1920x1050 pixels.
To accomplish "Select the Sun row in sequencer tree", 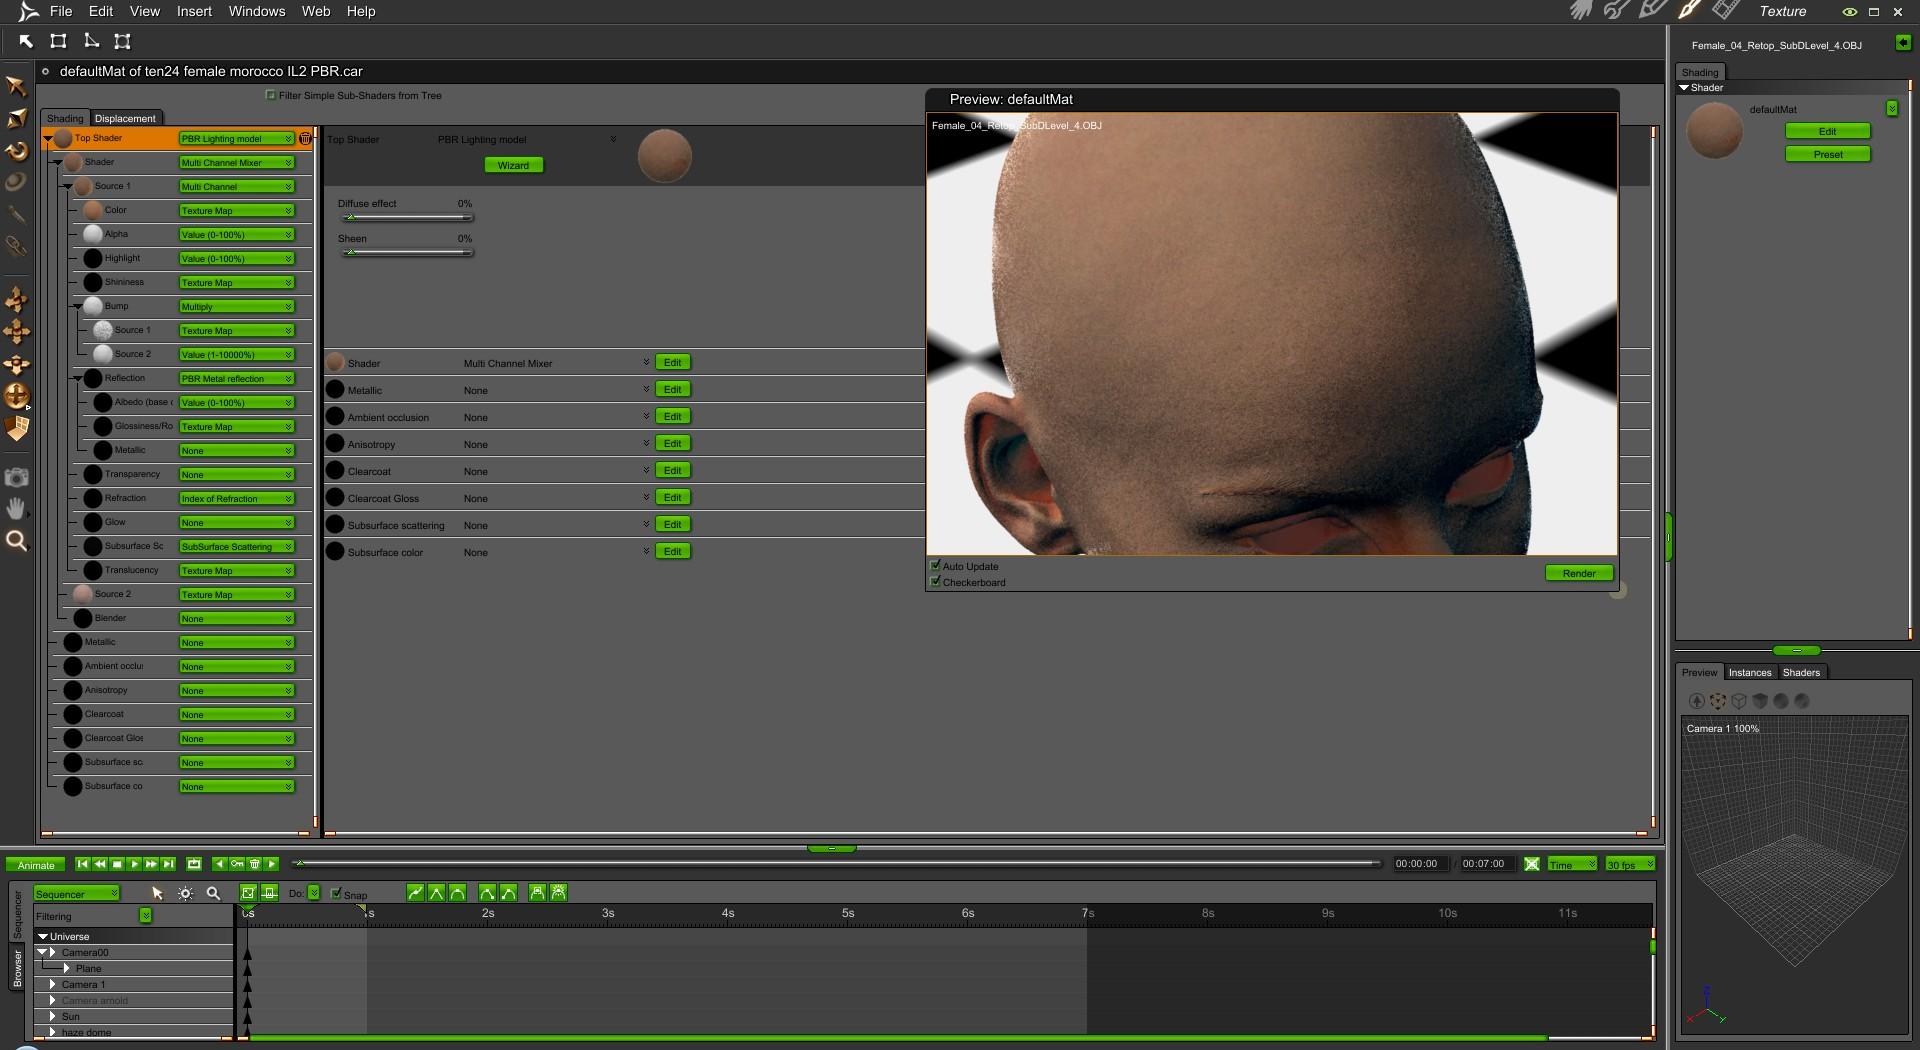I will pyautogui.click(x=134, y=1017).
